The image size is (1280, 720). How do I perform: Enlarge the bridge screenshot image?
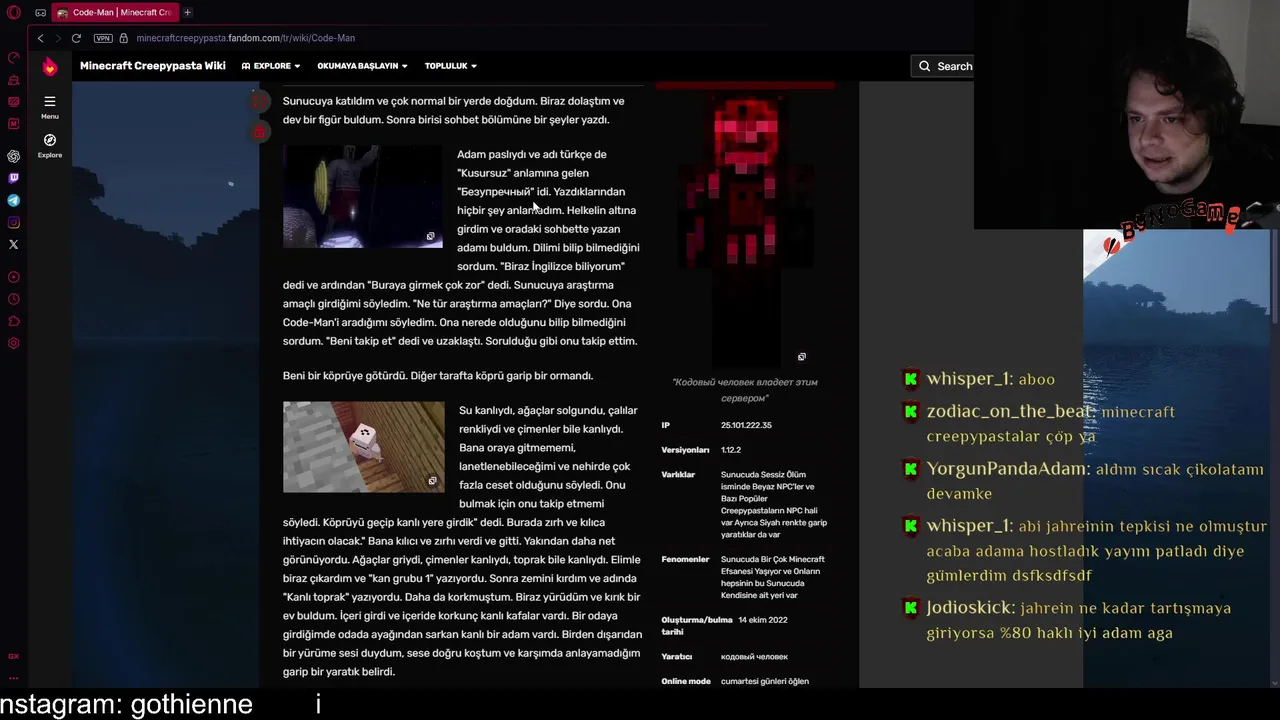[432, 481]
